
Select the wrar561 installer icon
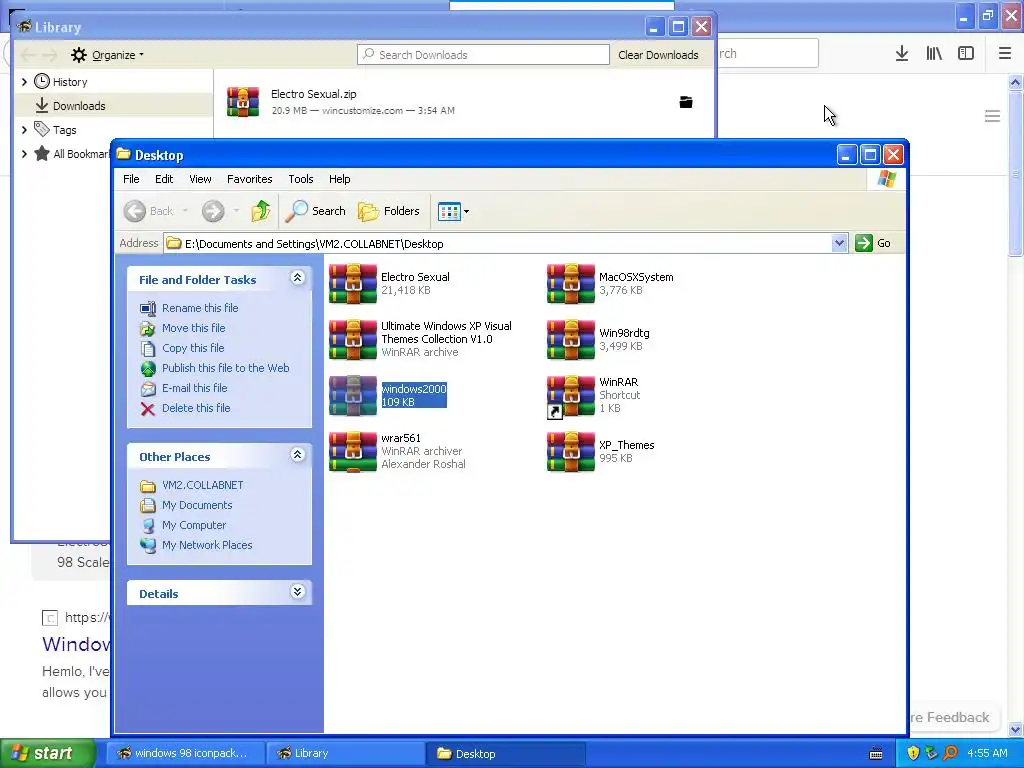coord(353,451)
